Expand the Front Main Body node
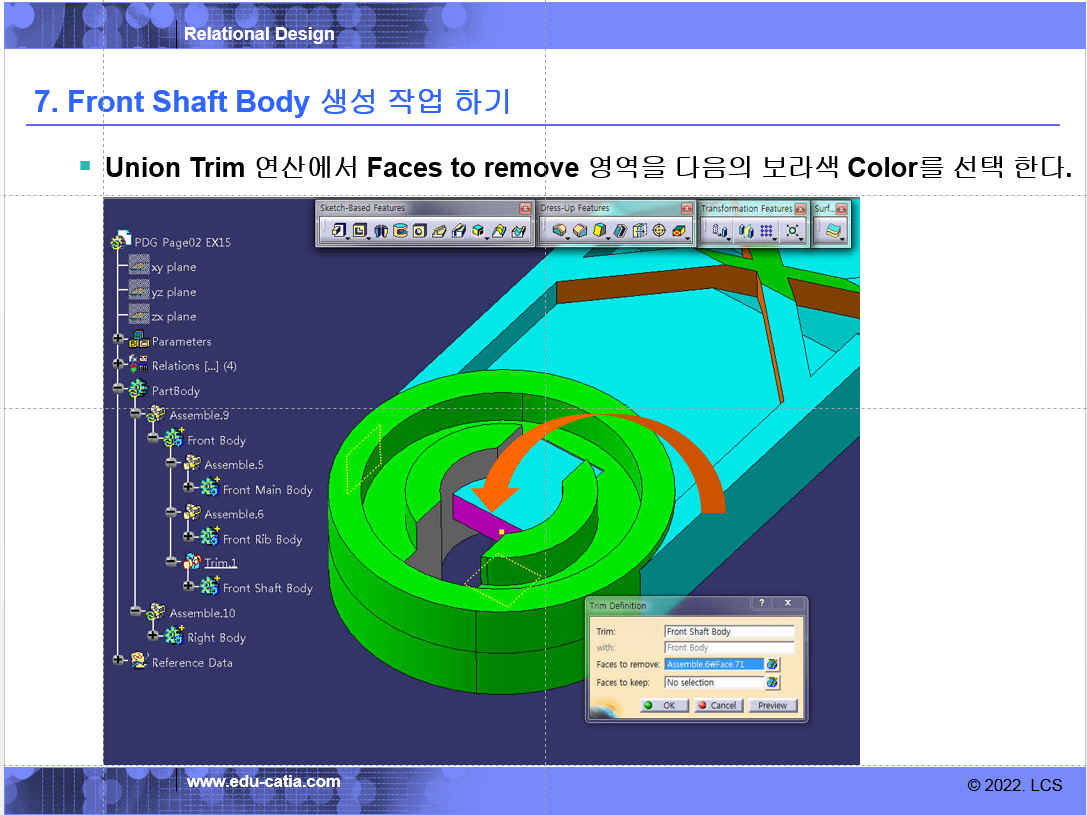The image size is (1087, 815). pyautogui.click(x=189, y=489)
